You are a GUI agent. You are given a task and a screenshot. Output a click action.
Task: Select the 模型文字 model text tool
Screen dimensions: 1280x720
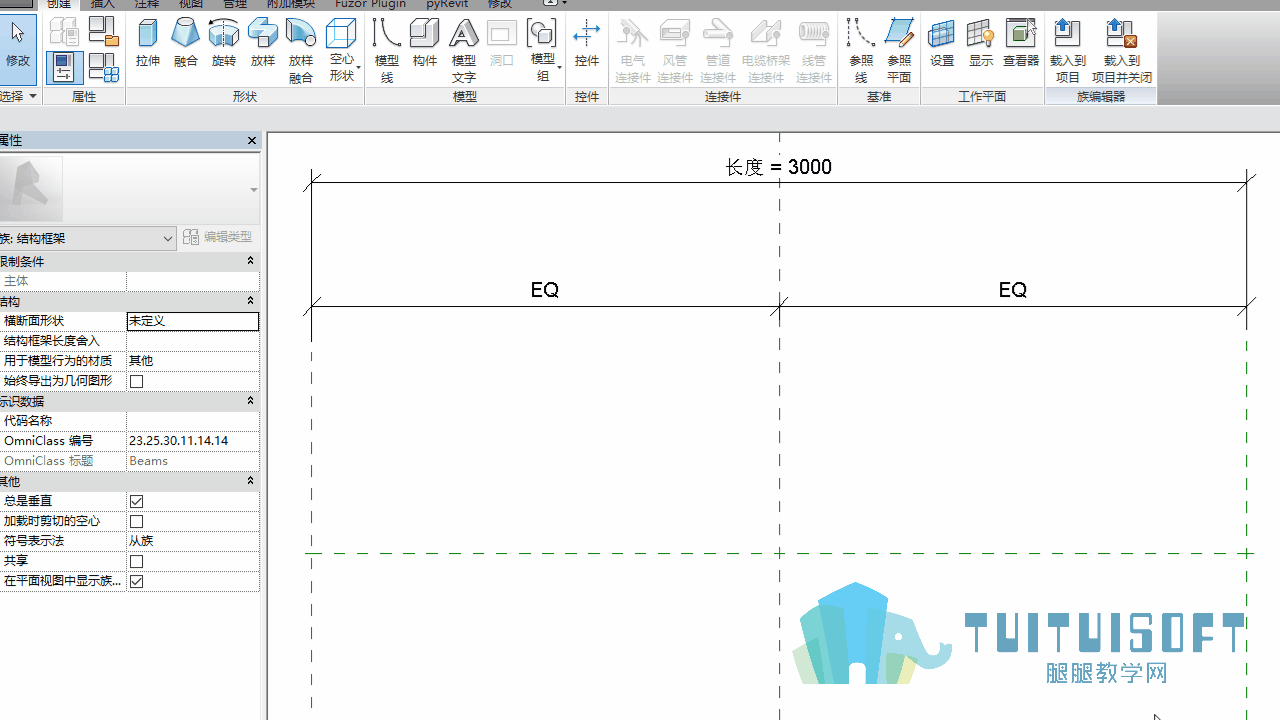click(x=464, y=50)
